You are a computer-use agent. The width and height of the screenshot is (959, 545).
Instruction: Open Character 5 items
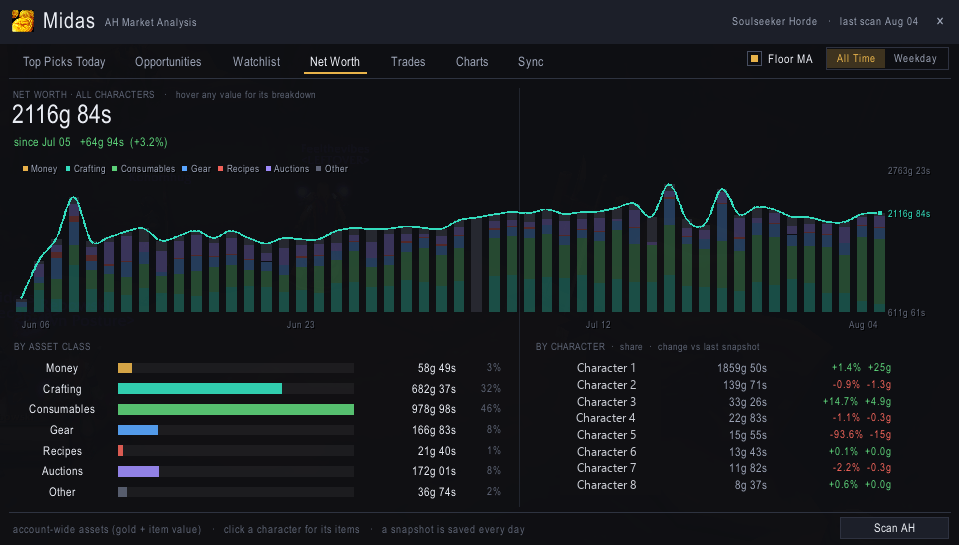(606, 435)
